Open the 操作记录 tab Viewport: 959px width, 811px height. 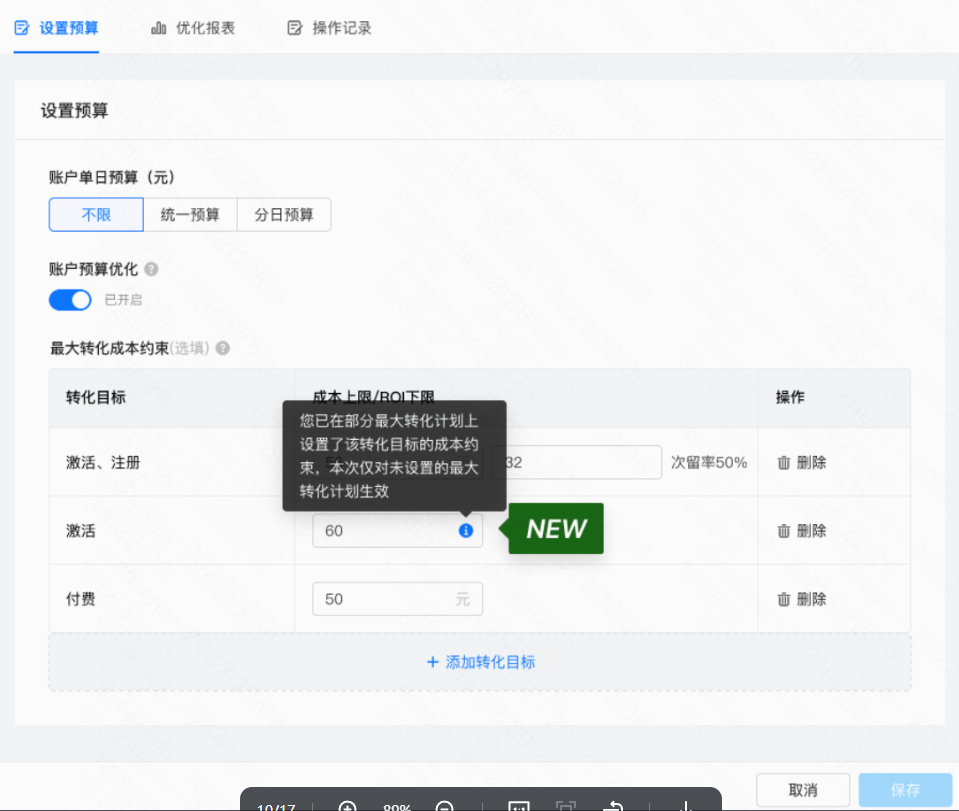[329, 28]
